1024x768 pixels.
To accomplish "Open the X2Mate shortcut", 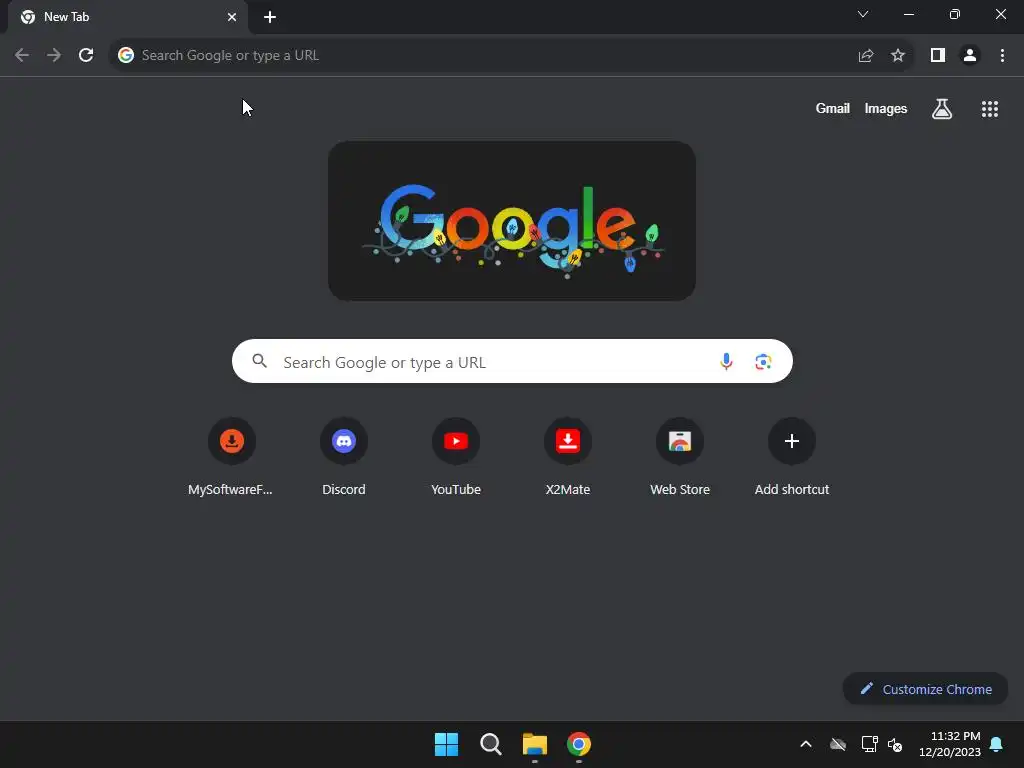I will tap(568, 457).
